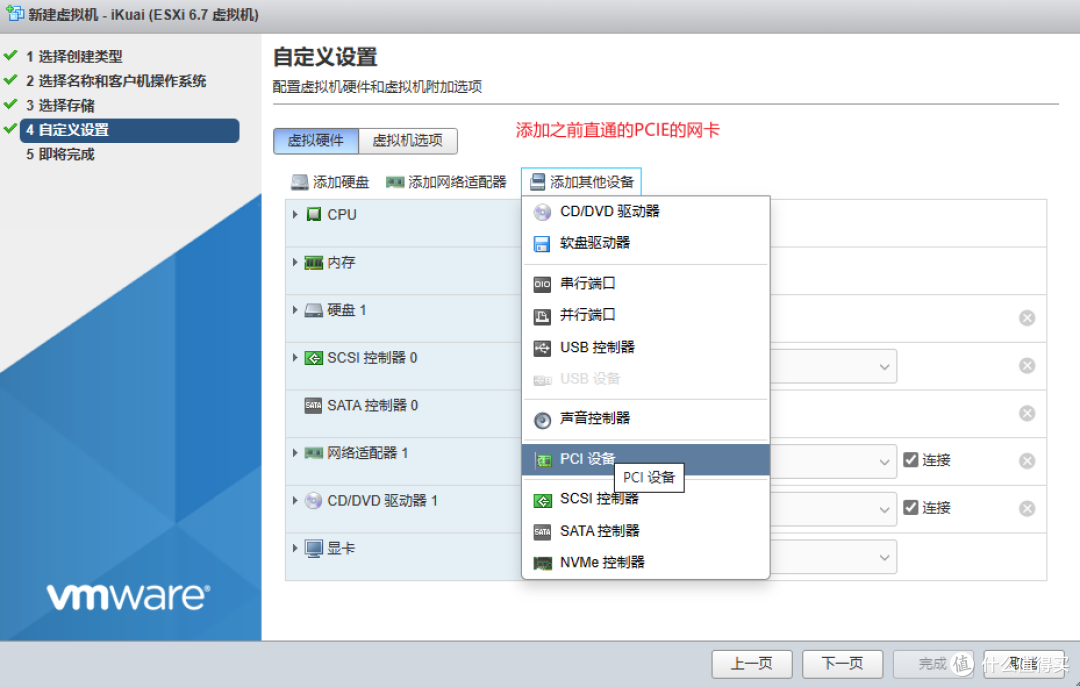Remove 硬盘 1 using its x icon

coord(1027,317)
